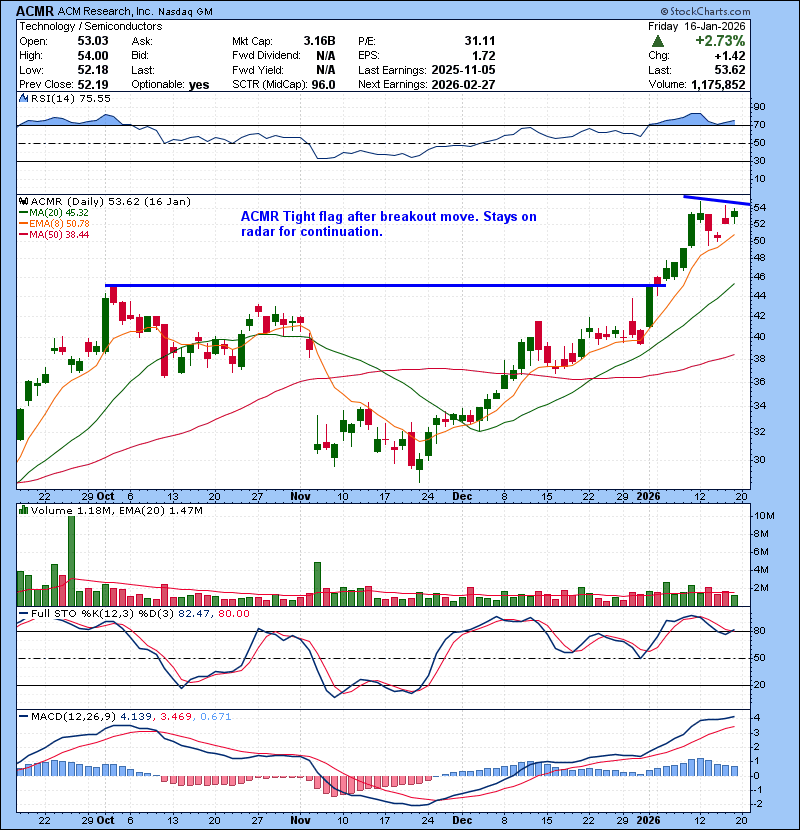Click the StockCharts.com copyright label

pos(705,11)
